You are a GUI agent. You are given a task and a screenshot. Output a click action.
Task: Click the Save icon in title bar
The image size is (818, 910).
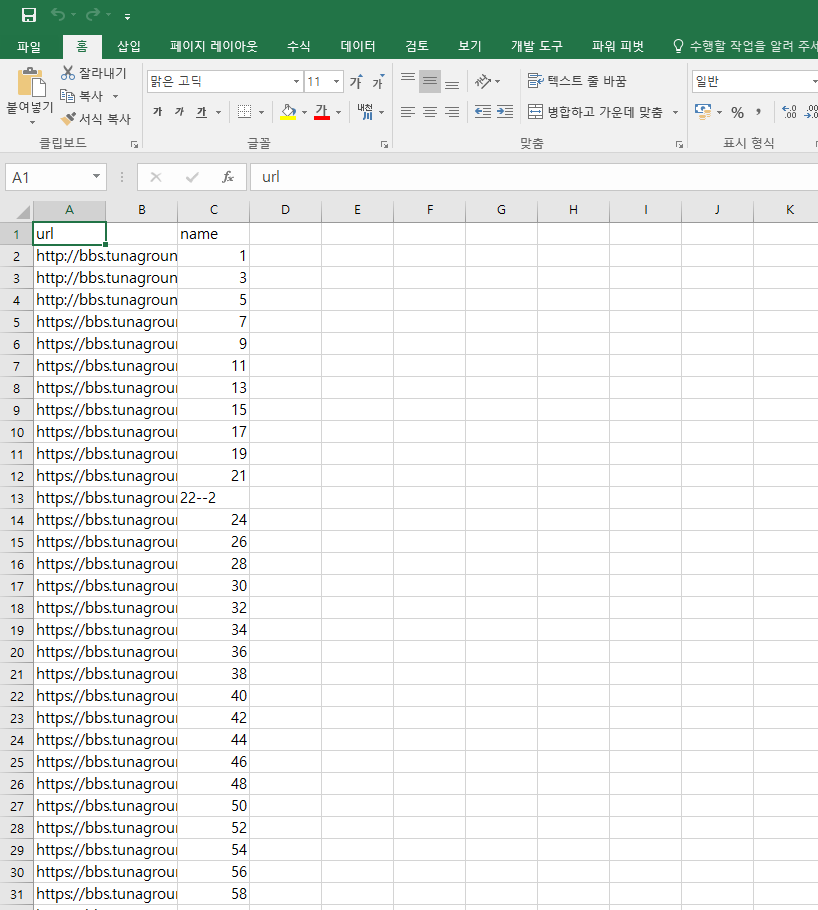click(x=29, y=15)
